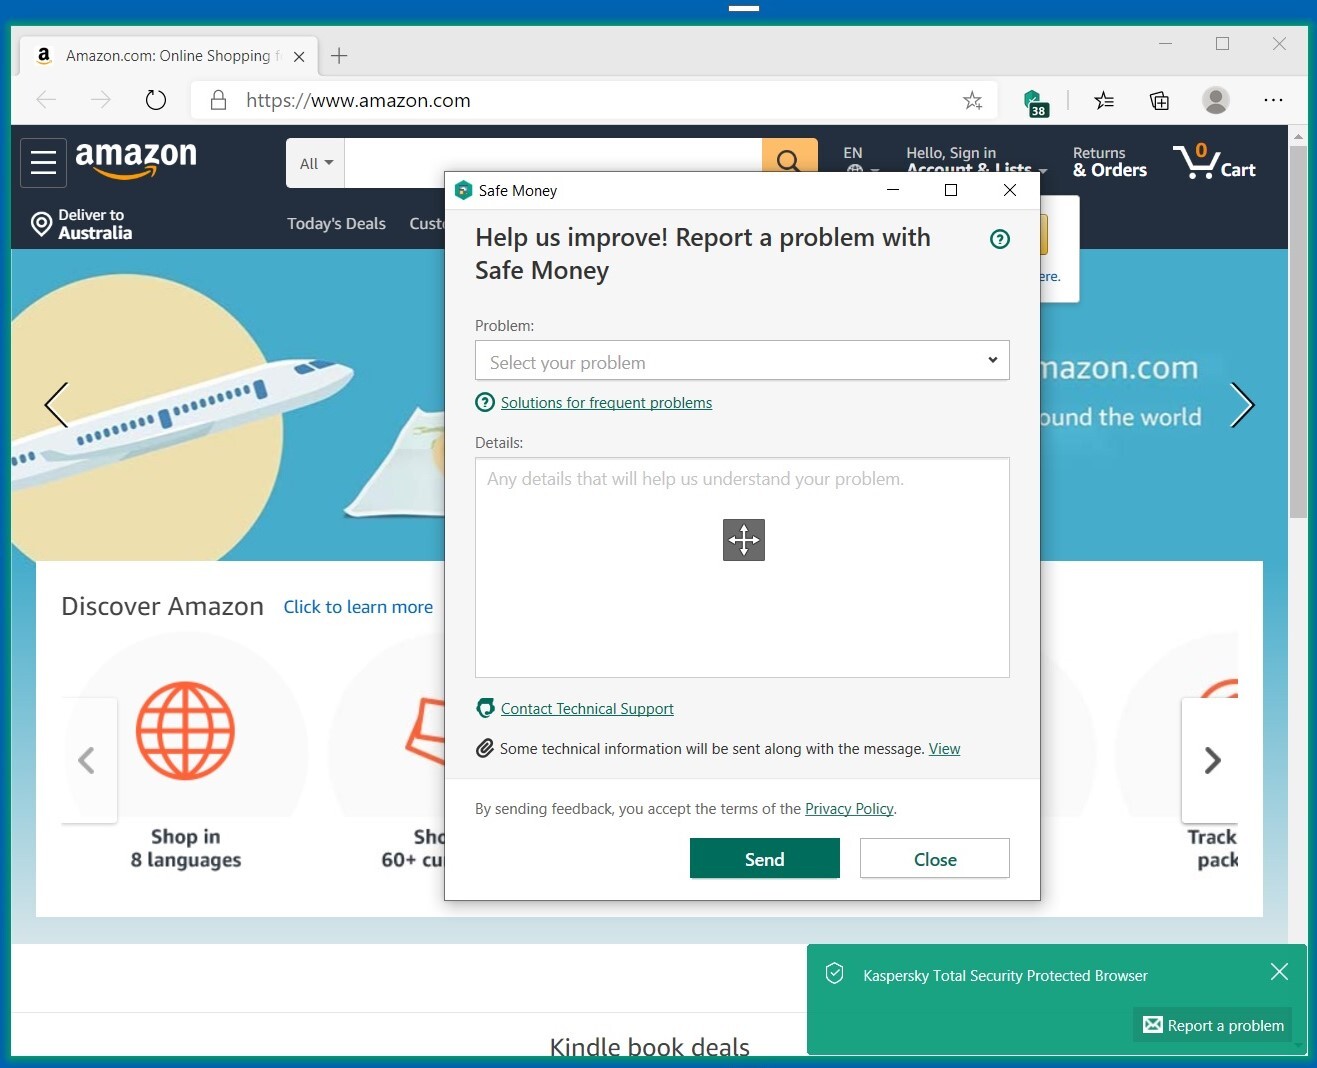
Task: Click the help question mark in Safe Money dialog
Action: (x=1000, y=239)
